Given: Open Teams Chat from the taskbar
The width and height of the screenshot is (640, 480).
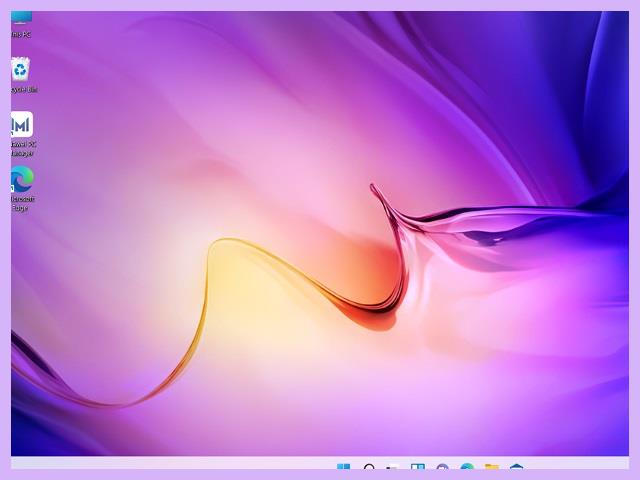Looking at the screenshot, I should pos(442,466).
